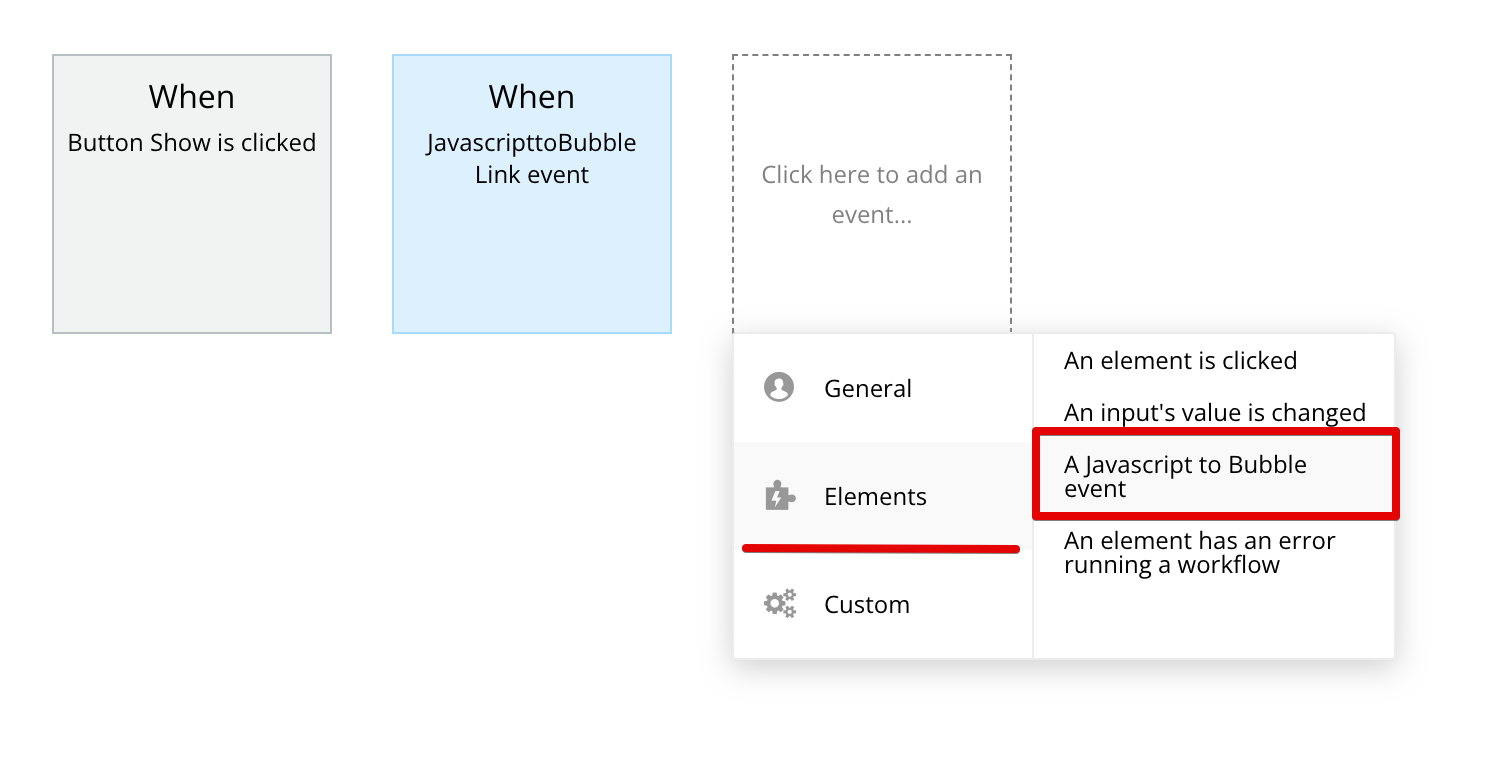Choose the Custom category in event menu

(x=883, y=604)
